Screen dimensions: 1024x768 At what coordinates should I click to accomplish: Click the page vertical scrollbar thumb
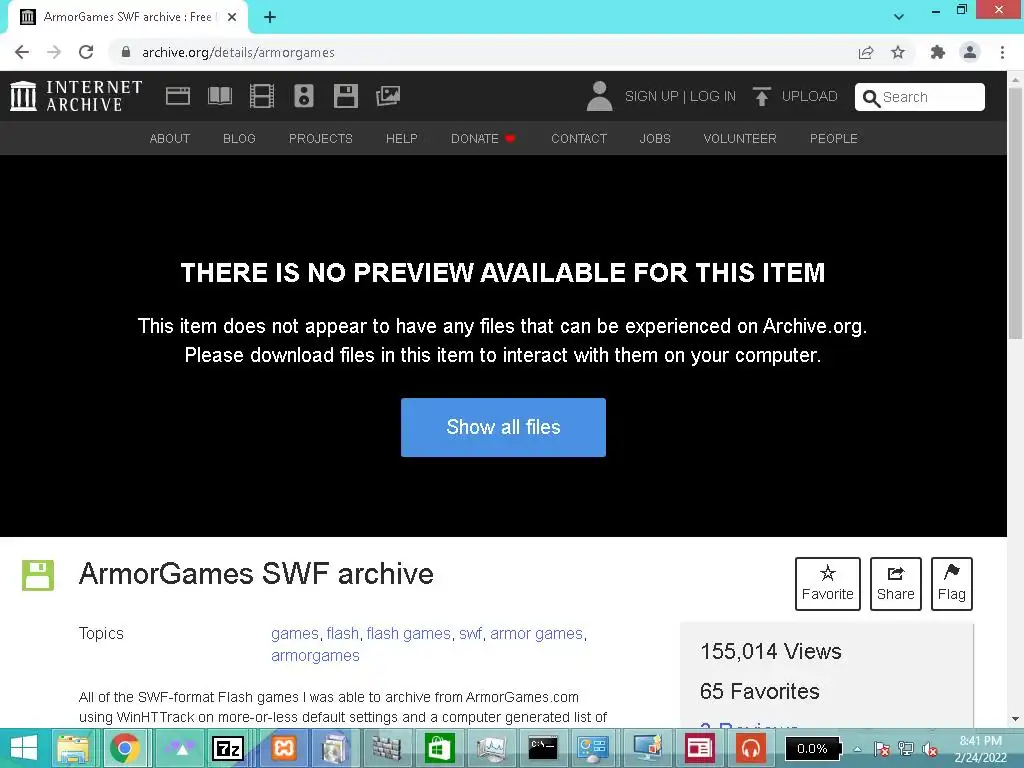point(1016,216)
